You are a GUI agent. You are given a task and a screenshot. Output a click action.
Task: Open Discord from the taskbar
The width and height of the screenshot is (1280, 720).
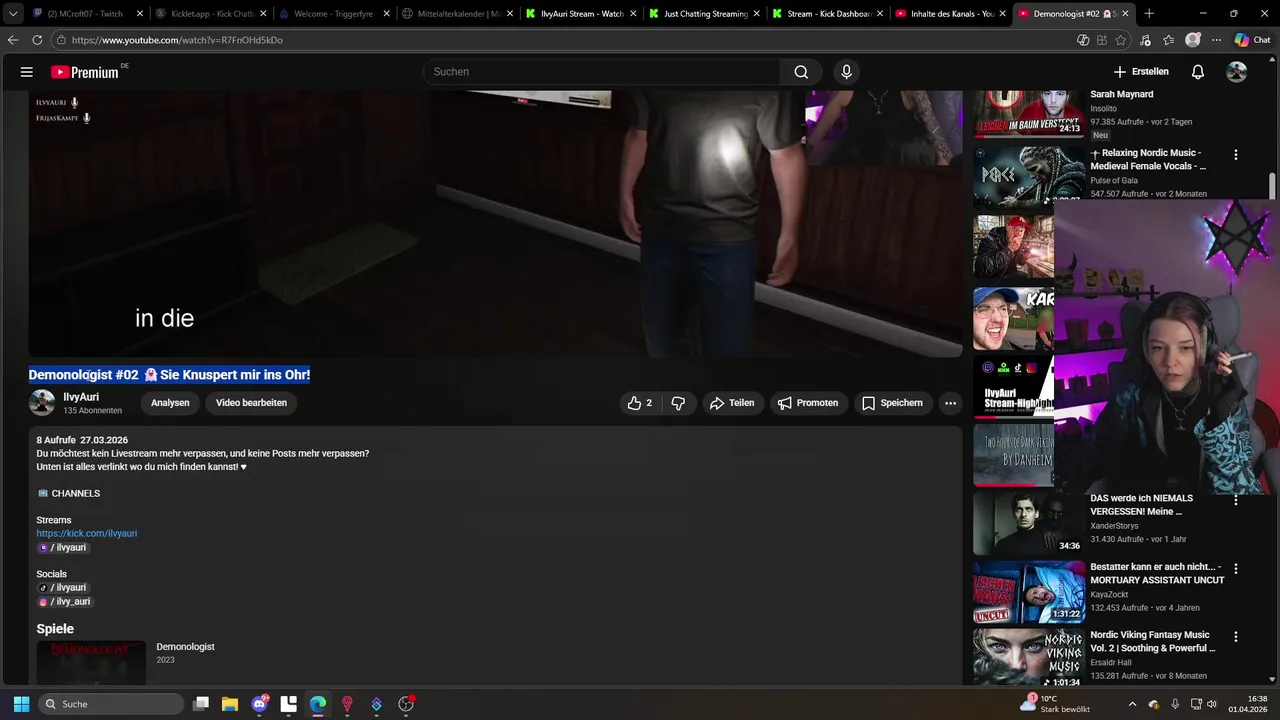(260, 704)
